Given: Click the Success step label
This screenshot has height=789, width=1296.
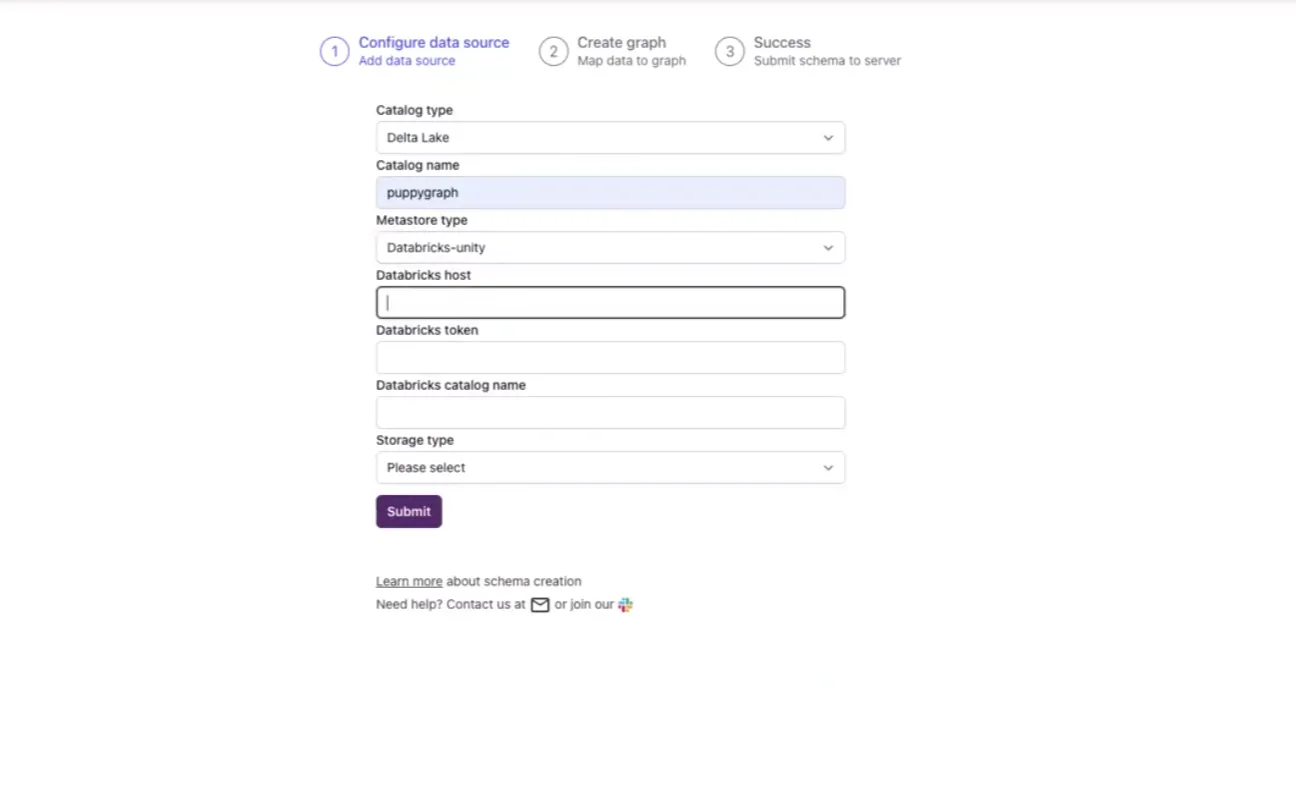Looking at the screenshot, I should point(782,42).
